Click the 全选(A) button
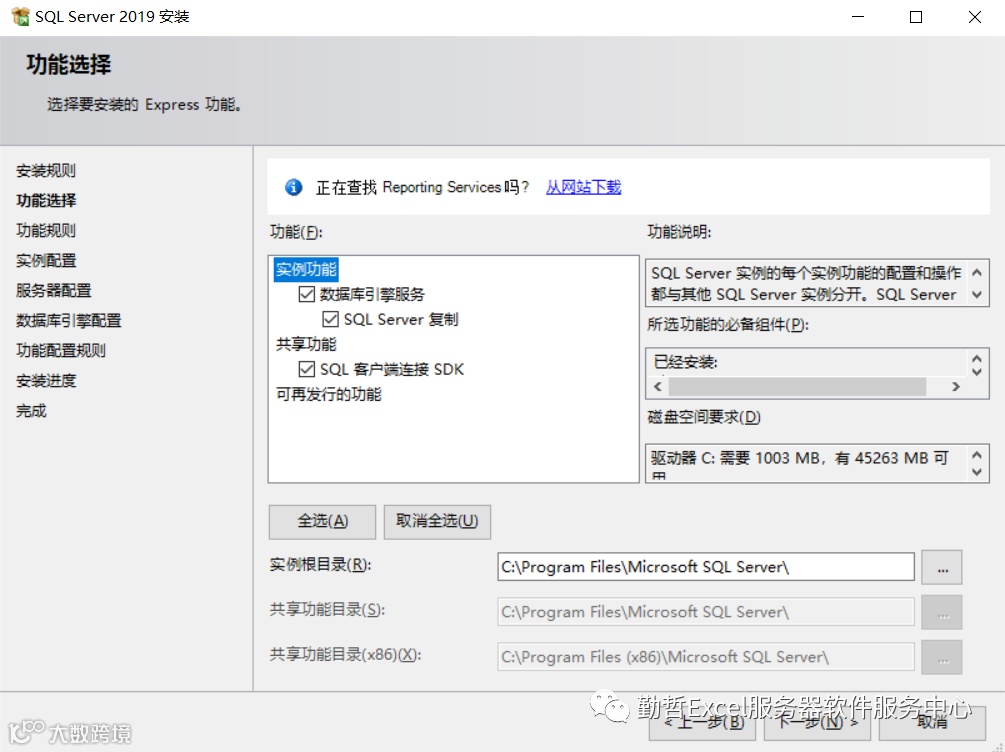1005x752 pixels. (322, 521)
